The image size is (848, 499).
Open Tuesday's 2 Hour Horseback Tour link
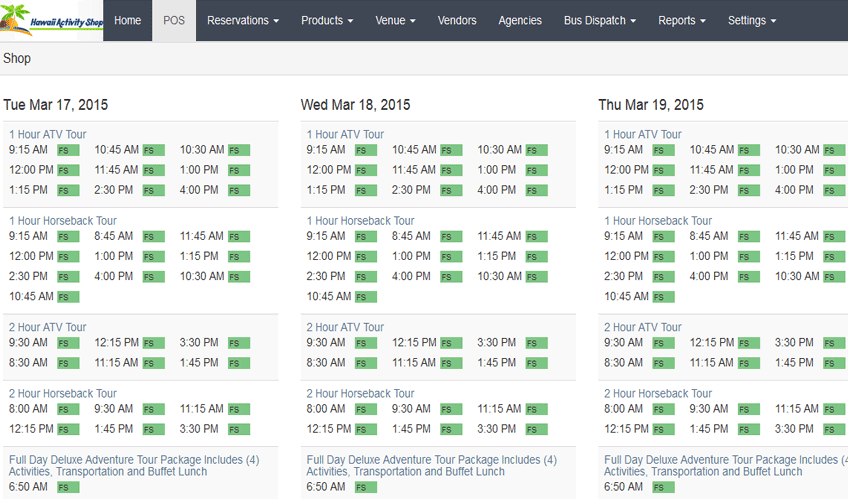coord(63,394)
